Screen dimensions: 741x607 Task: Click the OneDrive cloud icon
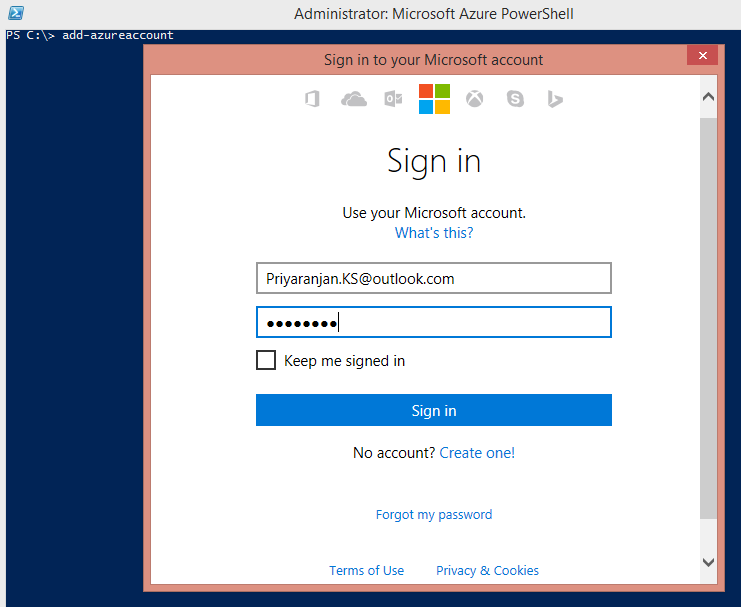[x=353, y=99]
